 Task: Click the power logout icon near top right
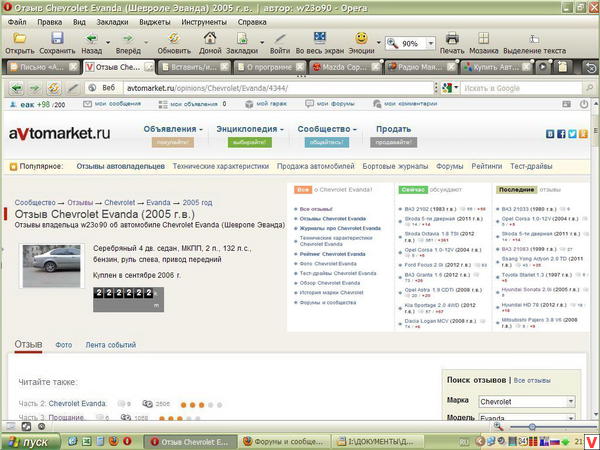tap(584, 104)
